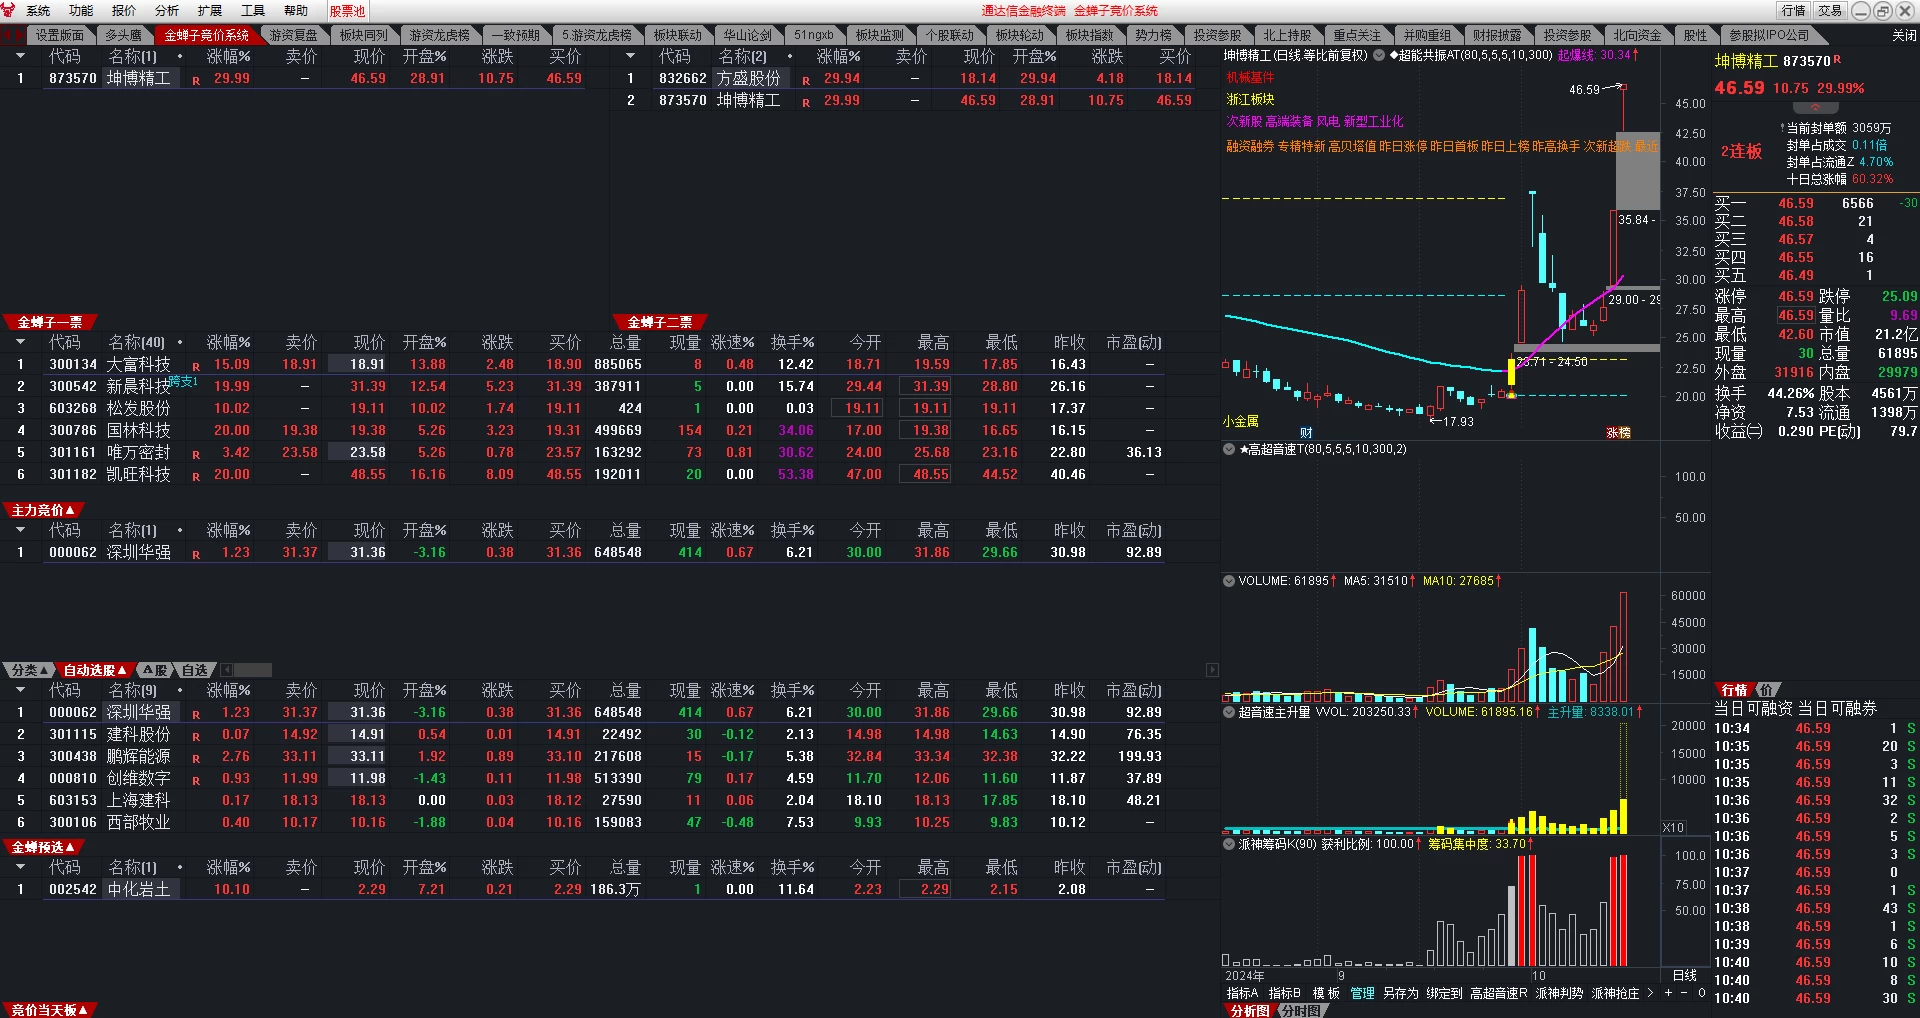Switch to the 分时图 chart tab

coord(1300,1011)
